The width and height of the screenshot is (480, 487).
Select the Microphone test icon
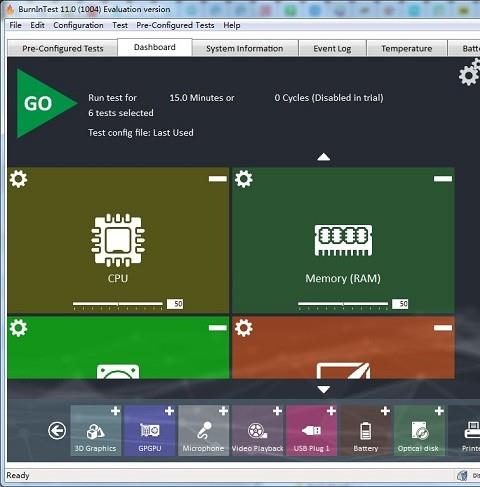click(203, 431)
